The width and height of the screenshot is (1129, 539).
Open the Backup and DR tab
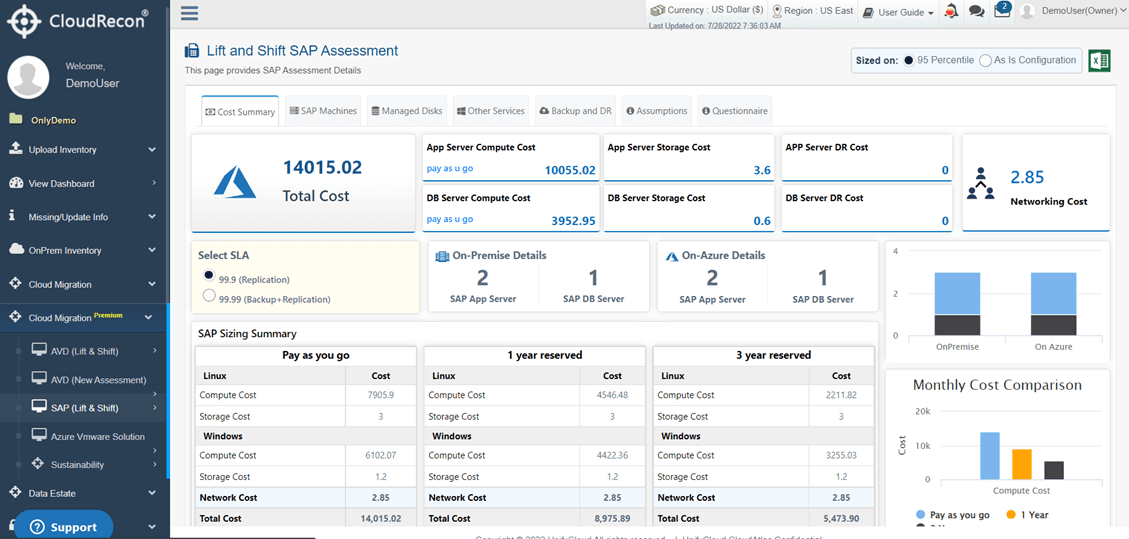click(x=575, y=111)
